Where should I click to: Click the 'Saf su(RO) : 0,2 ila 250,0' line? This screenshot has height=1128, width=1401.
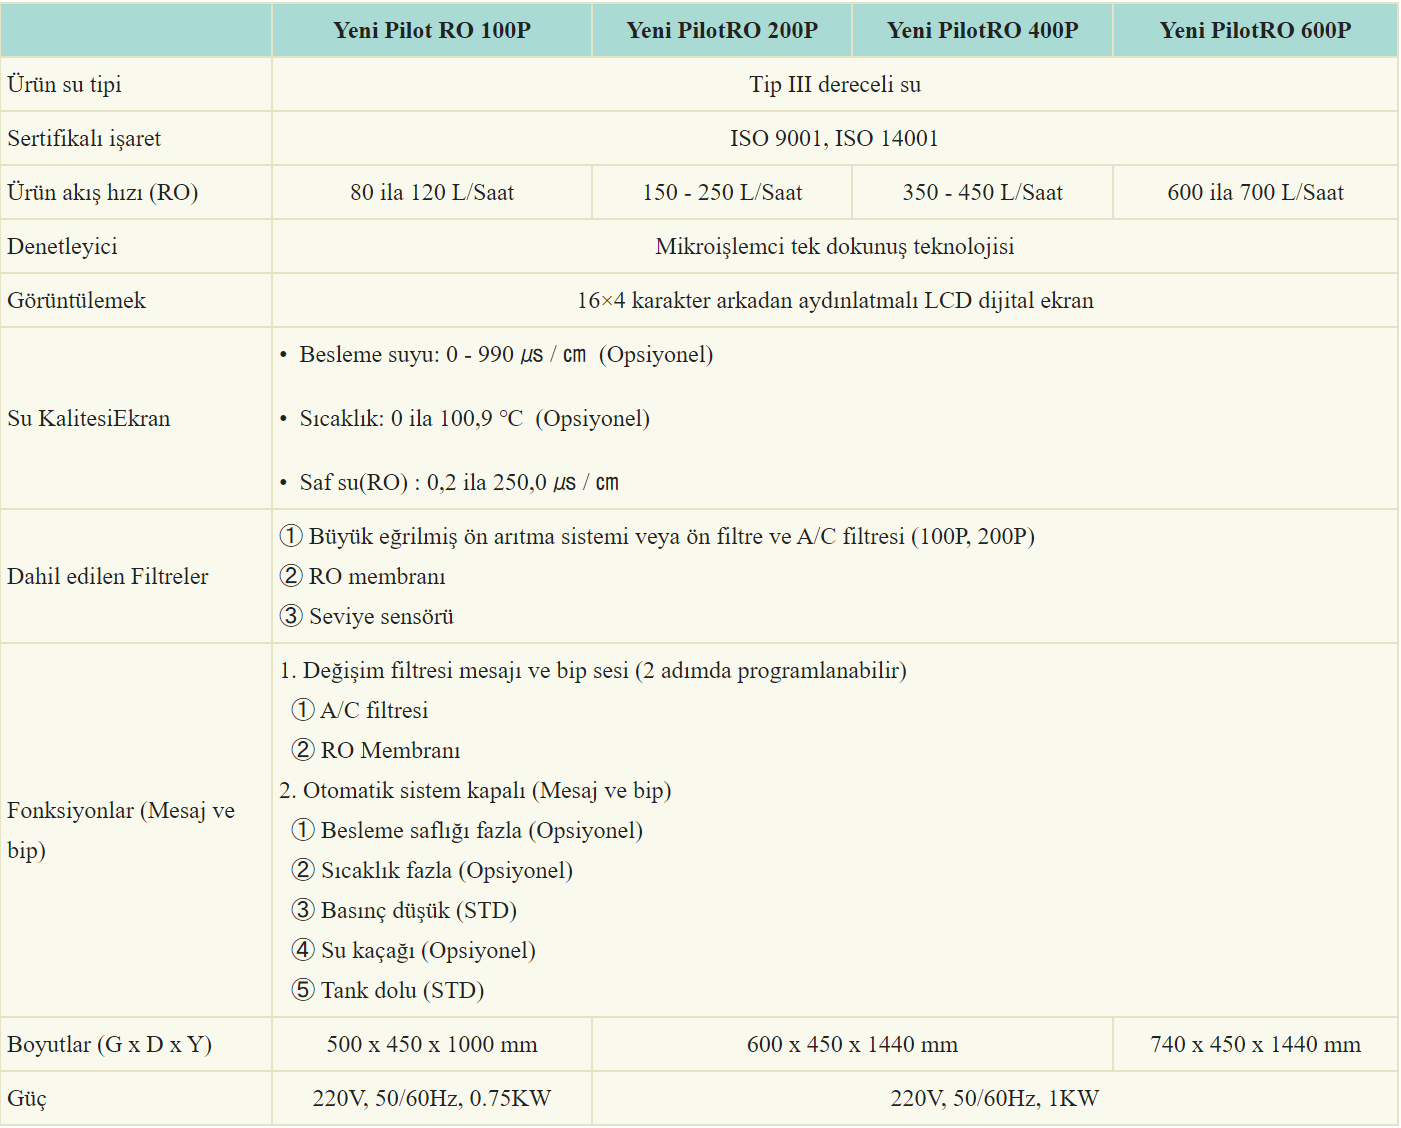[x=459, y=482]
